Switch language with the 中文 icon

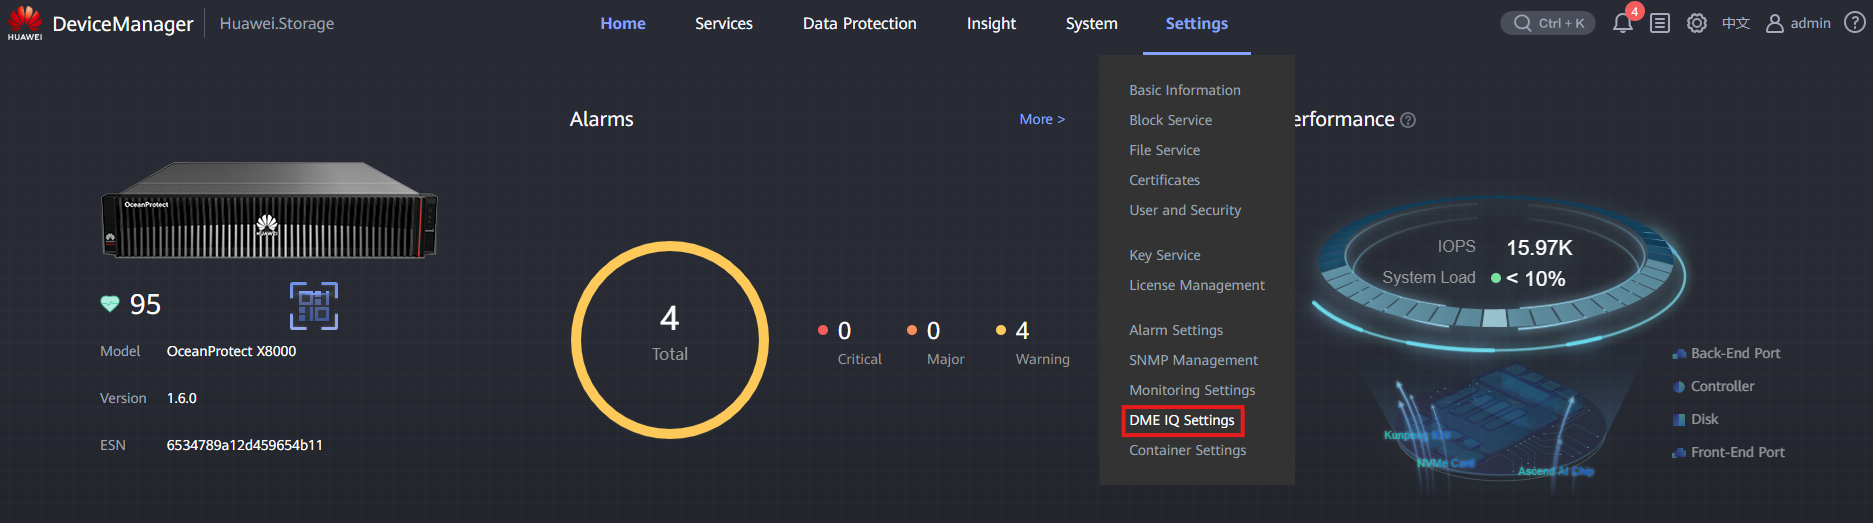click(1736, 23)
